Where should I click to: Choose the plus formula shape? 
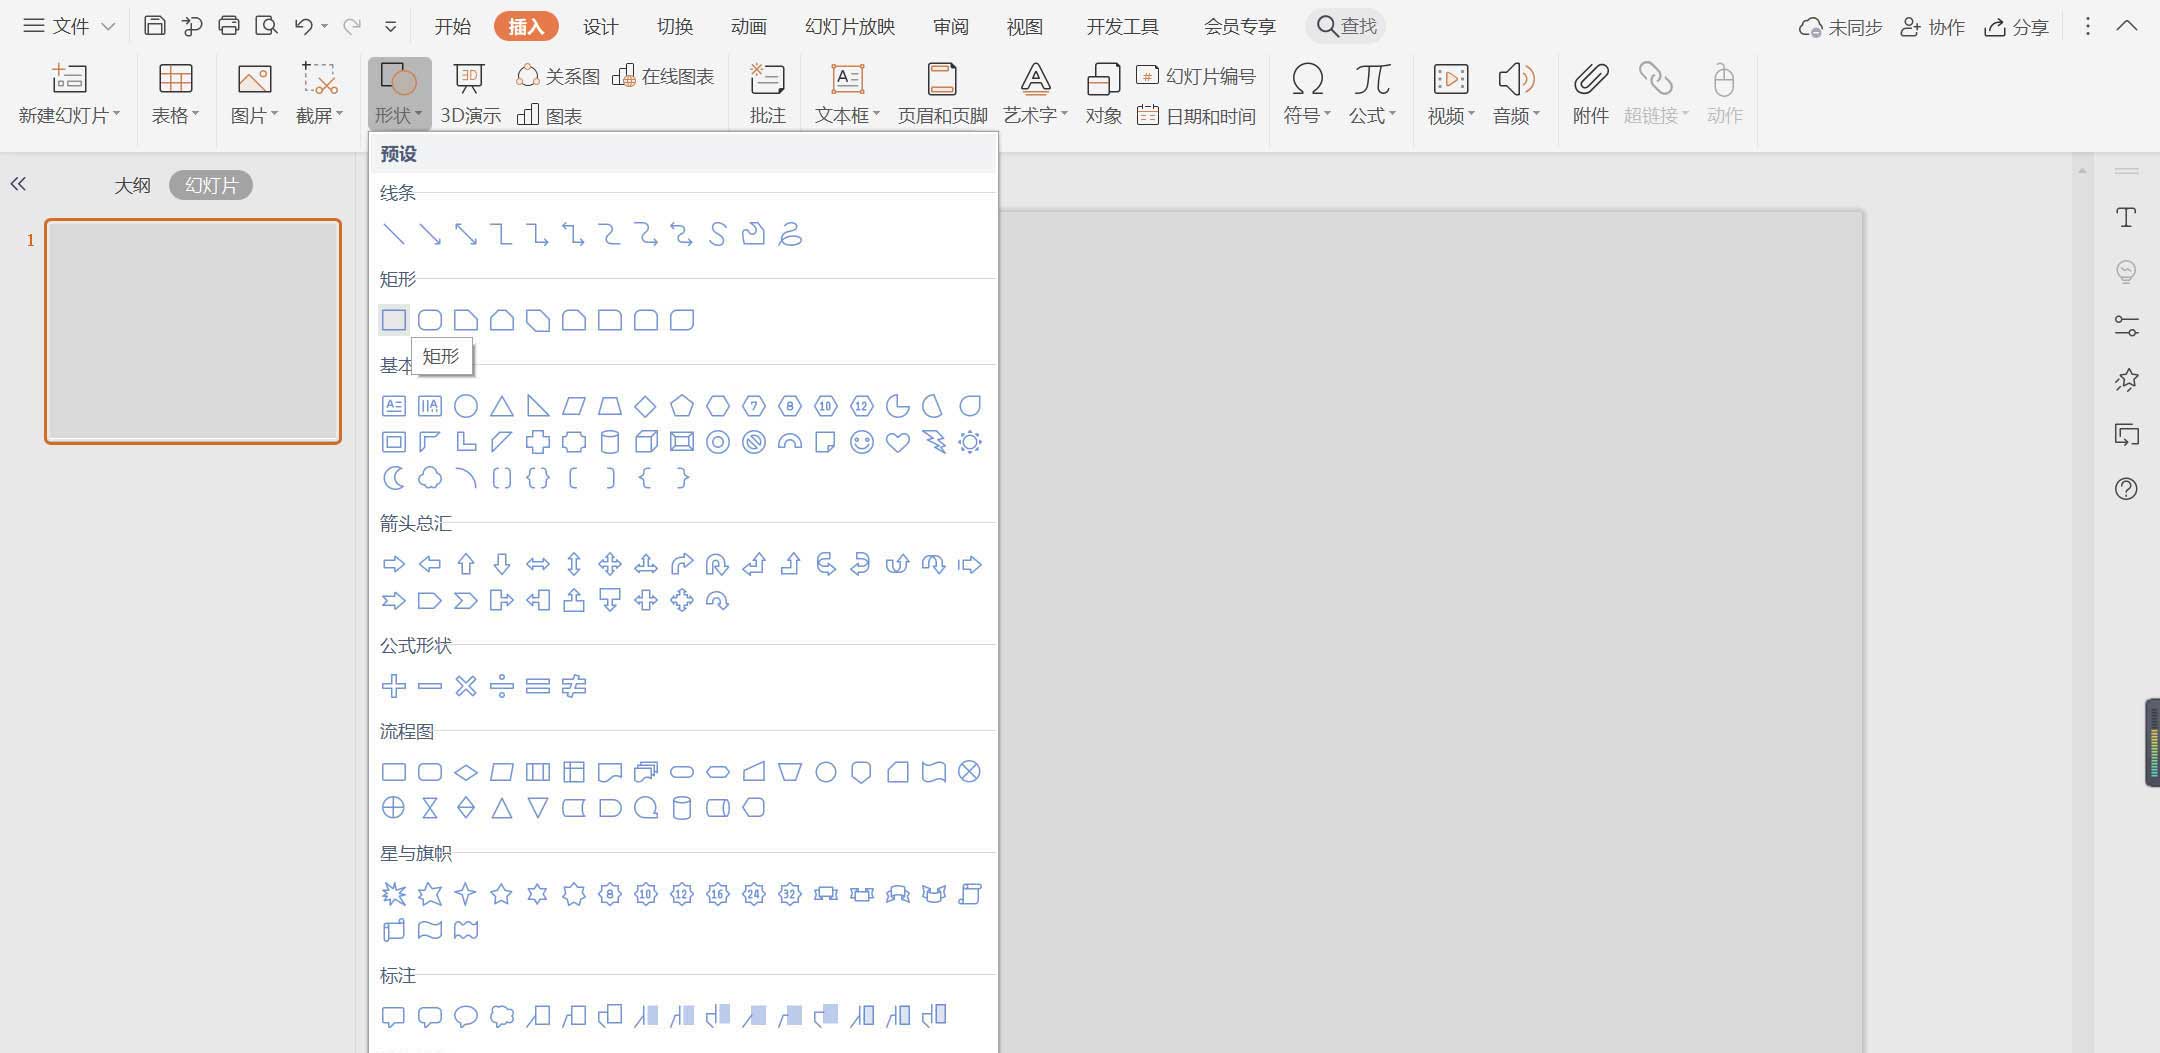394,686
